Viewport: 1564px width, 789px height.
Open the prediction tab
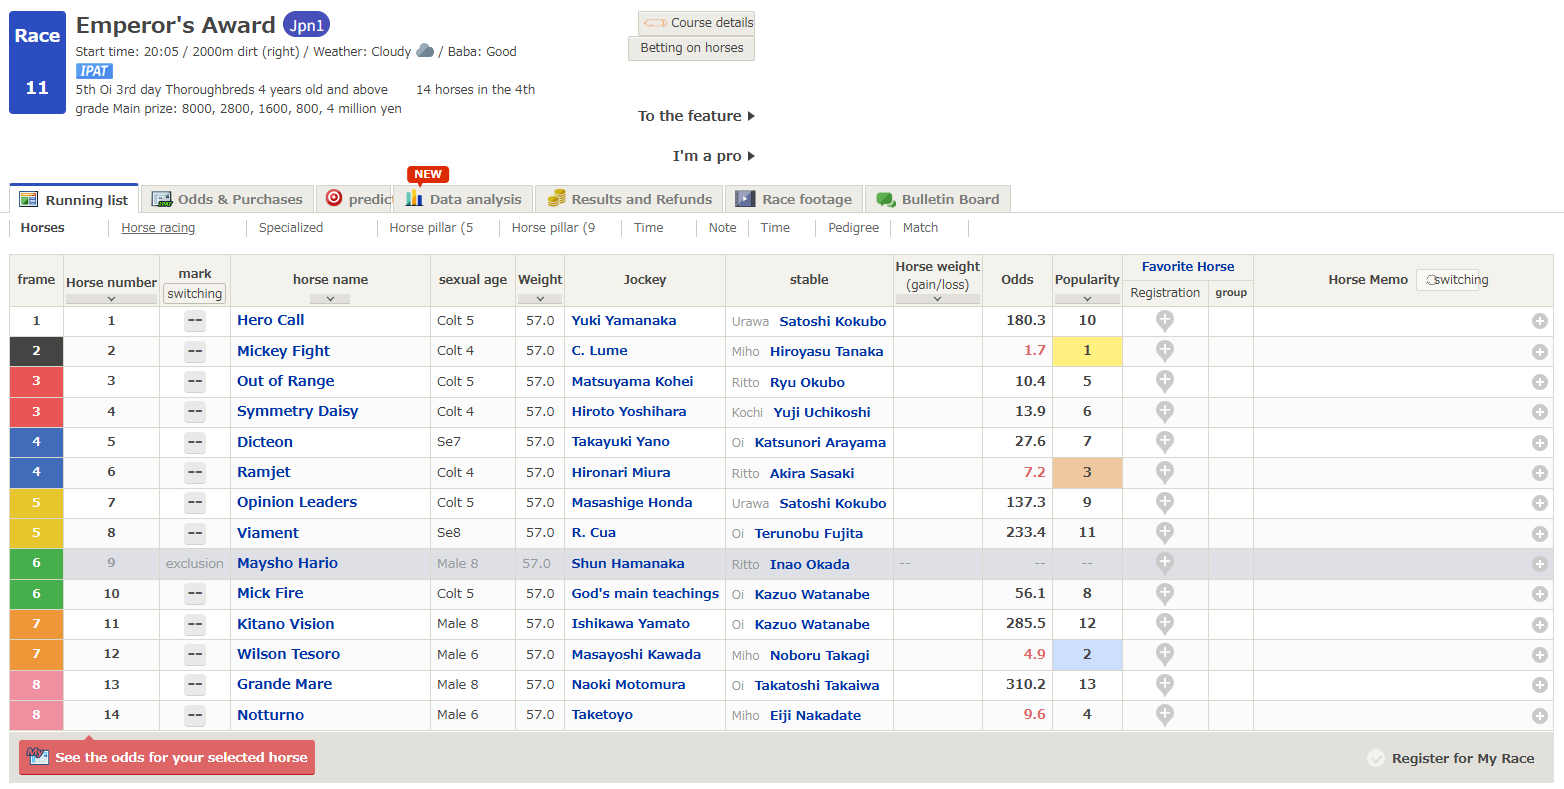pyautogui.click(x=355, y=199)
